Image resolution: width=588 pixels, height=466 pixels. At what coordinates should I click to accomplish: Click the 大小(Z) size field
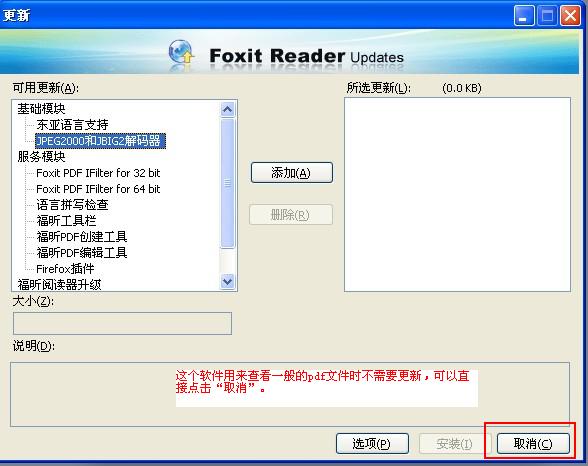[122, 323]
